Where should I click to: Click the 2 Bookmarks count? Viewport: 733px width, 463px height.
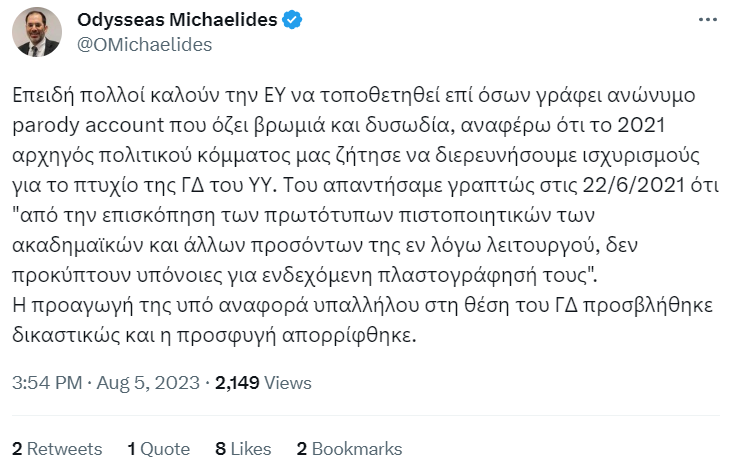tap(349, 448)
